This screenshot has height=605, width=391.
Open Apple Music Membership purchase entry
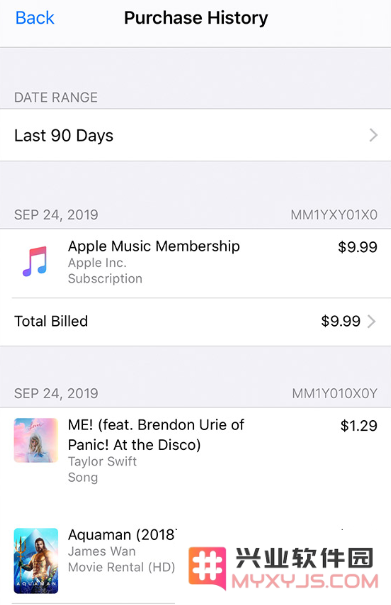coord(195,263)
